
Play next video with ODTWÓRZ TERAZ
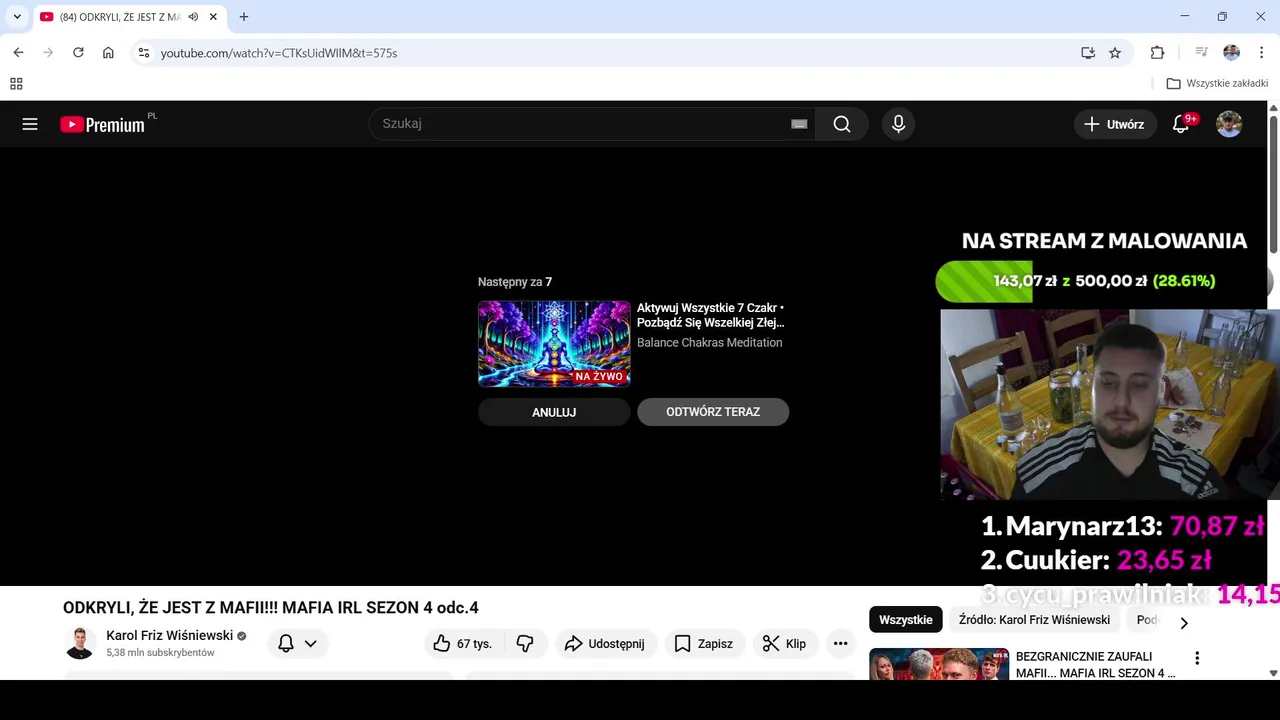click(713, 412)
